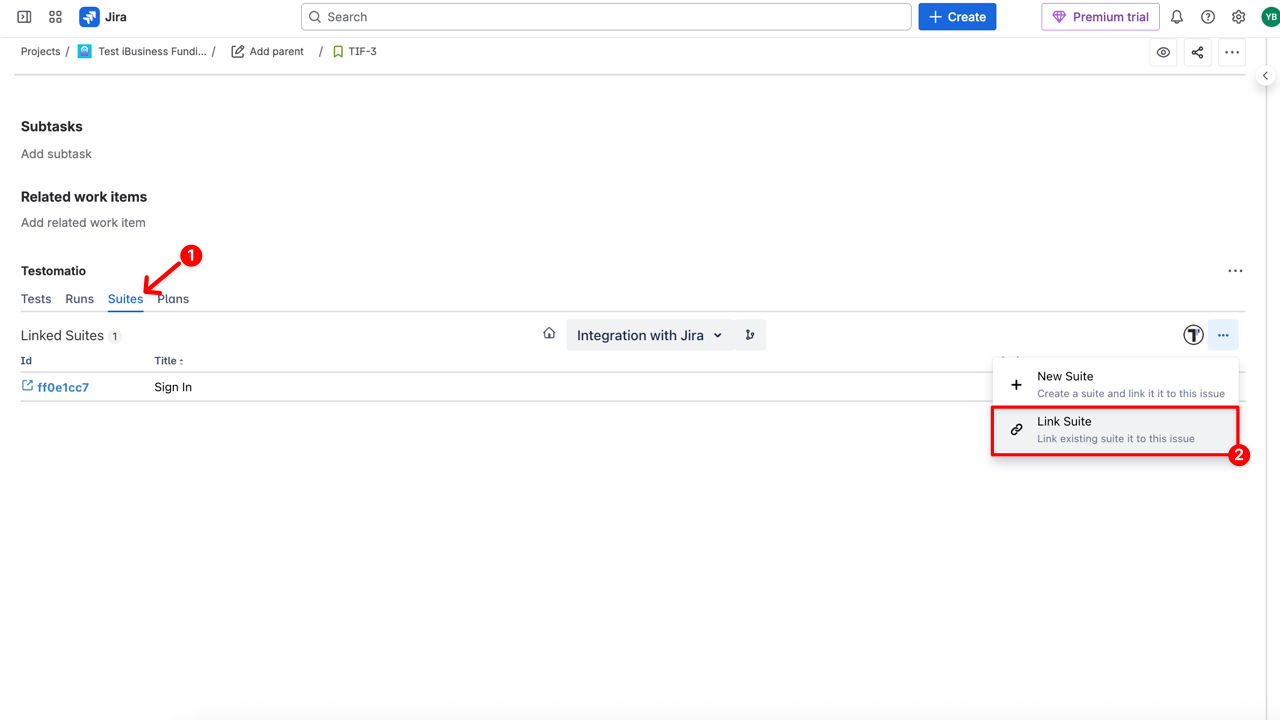This screenshot has height=720, width=1280.
Task: Click the share icon for this issue
Action: point(1197,52)
